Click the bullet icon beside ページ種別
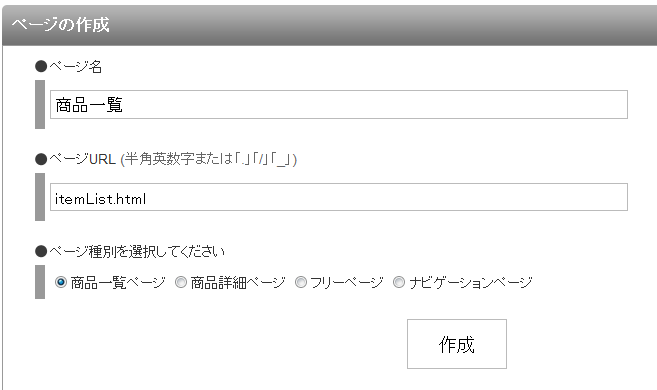This screenshot has width=657, height=390. coord(41,251)
